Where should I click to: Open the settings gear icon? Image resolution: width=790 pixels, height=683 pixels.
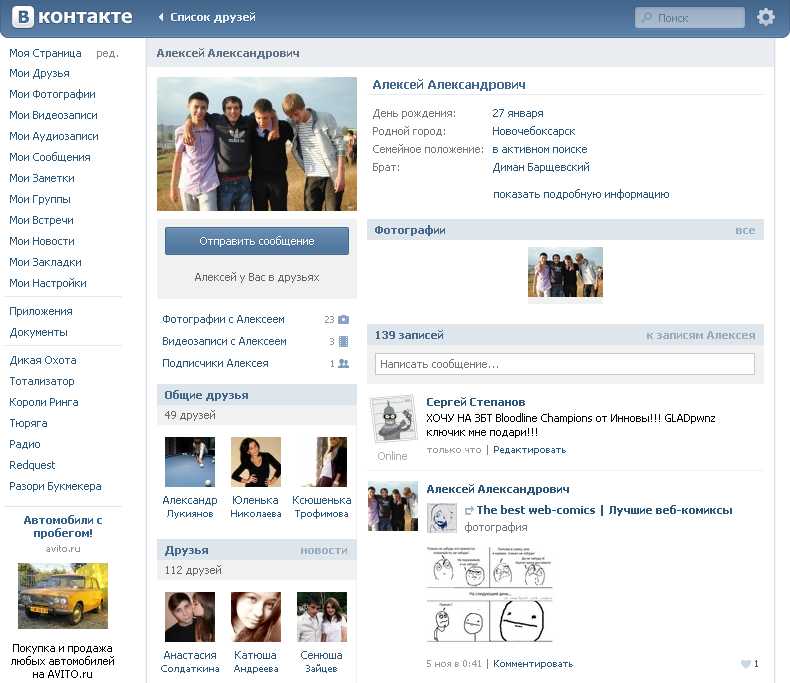[x=766, y=17]
